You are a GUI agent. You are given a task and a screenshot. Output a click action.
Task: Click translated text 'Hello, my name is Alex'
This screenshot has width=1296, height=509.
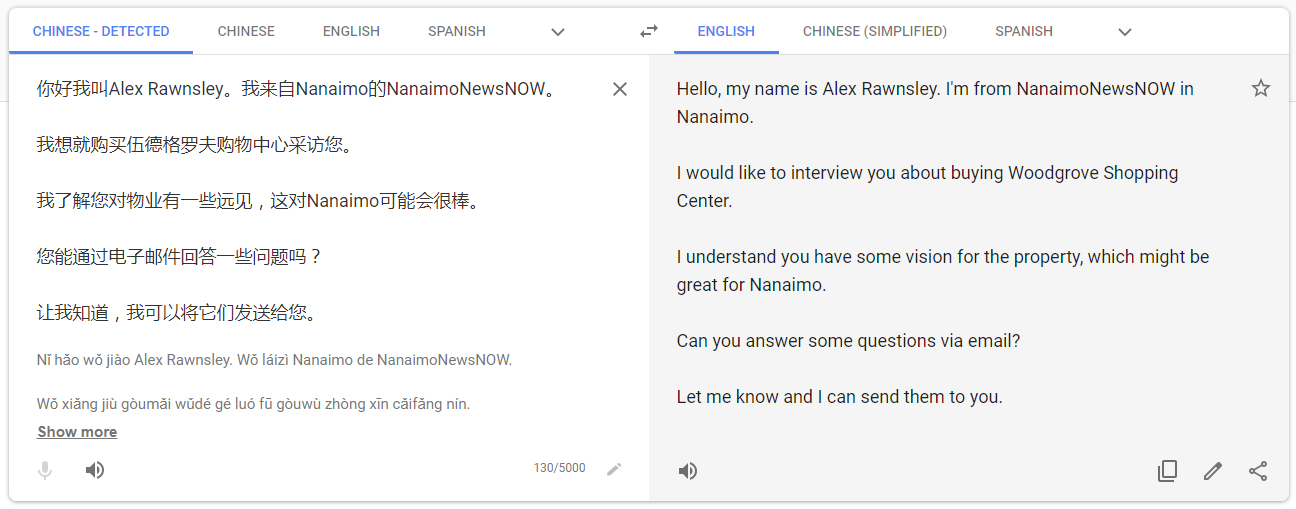[x=935, y=103]
